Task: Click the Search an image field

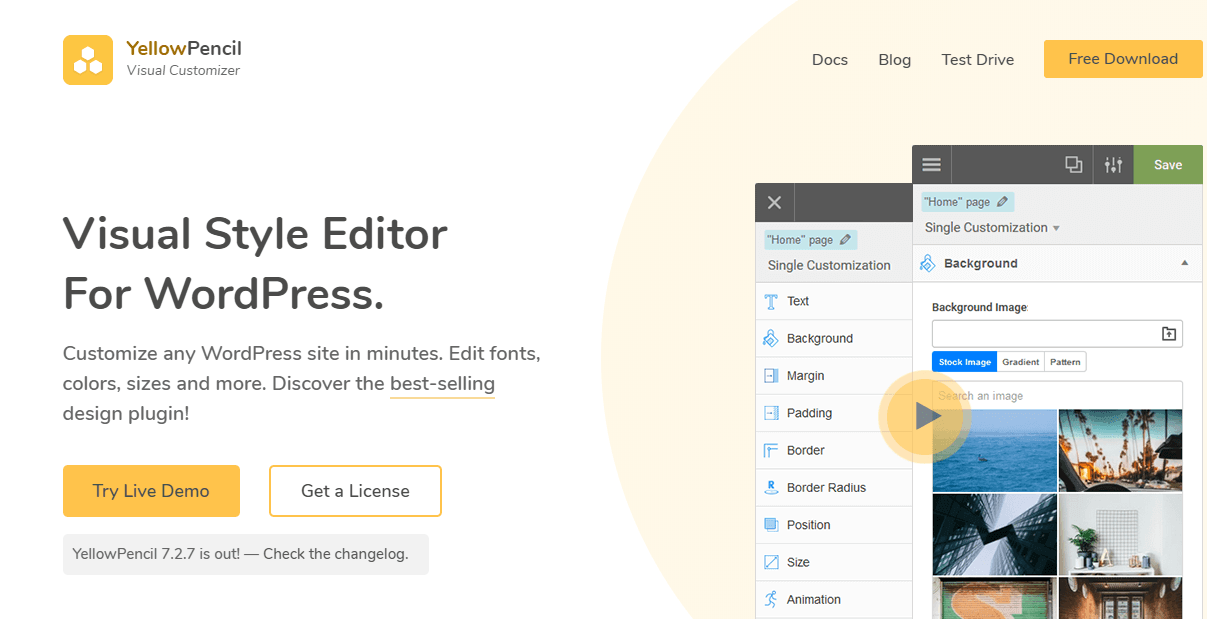Action: pos(1057,396)
